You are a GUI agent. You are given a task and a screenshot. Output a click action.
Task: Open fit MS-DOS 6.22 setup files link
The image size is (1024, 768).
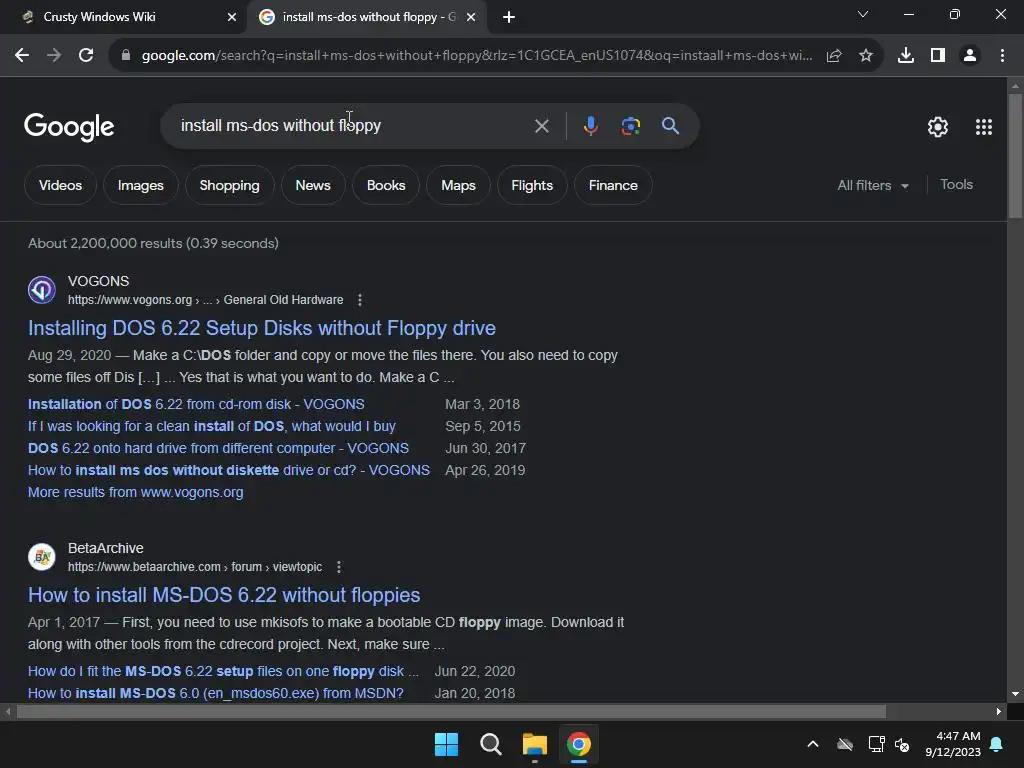coord(223,671)
